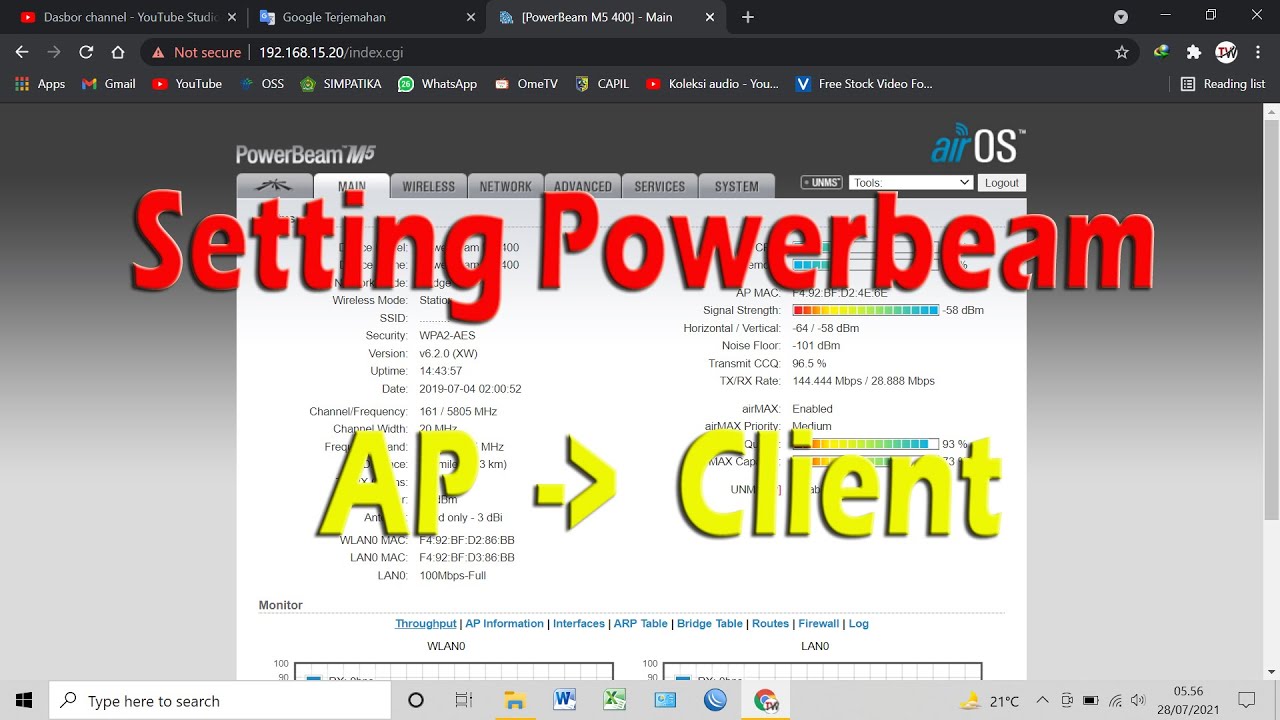
Task: Open Google Chrome from the taskbar
Action: coord(766,700)
